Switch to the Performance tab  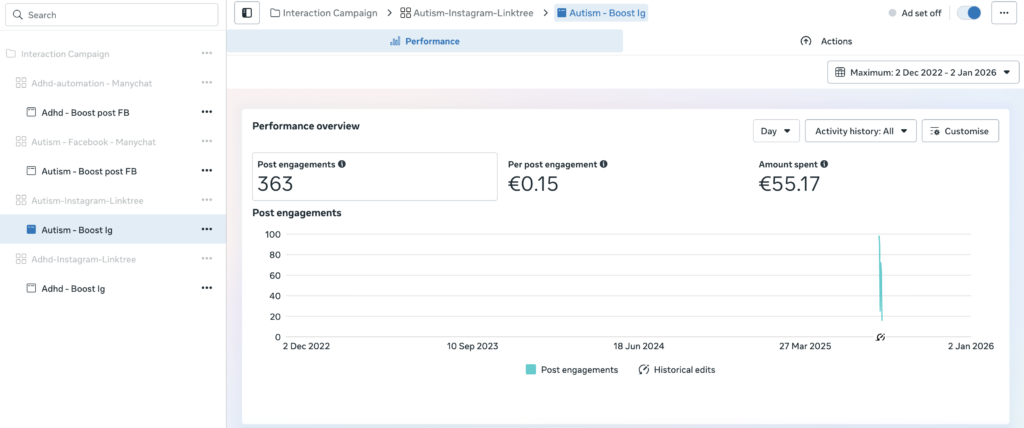[424, 41]
